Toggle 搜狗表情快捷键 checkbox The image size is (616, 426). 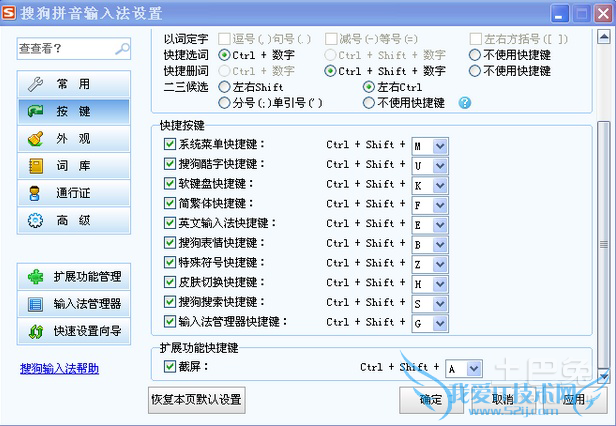tap(170, 242)
